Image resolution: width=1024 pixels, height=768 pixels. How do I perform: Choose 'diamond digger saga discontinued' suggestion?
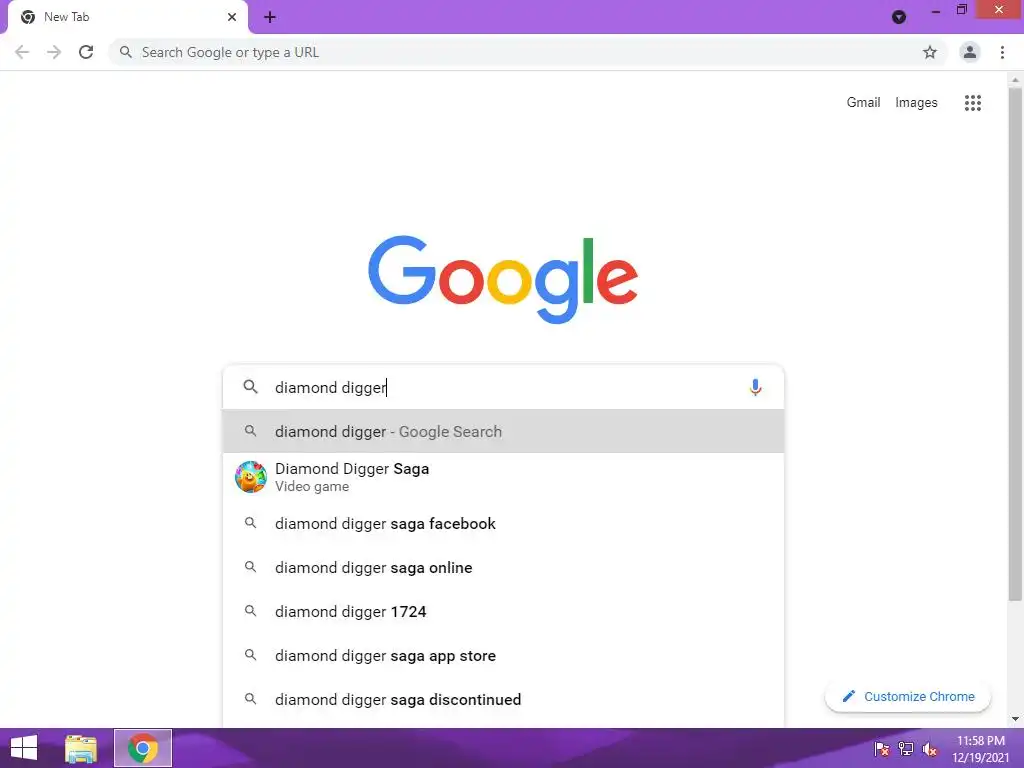504,699
